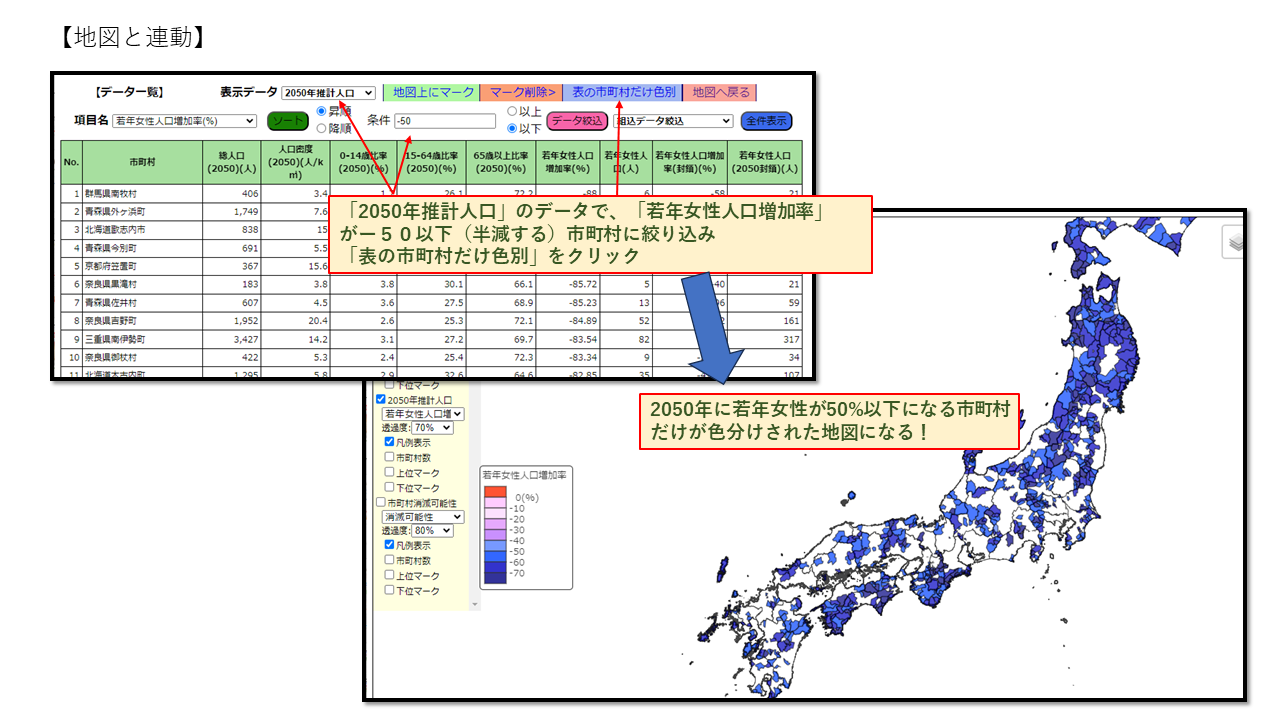Toggle the 2050年推計人口 layer checkbox

tap(381, 399)
